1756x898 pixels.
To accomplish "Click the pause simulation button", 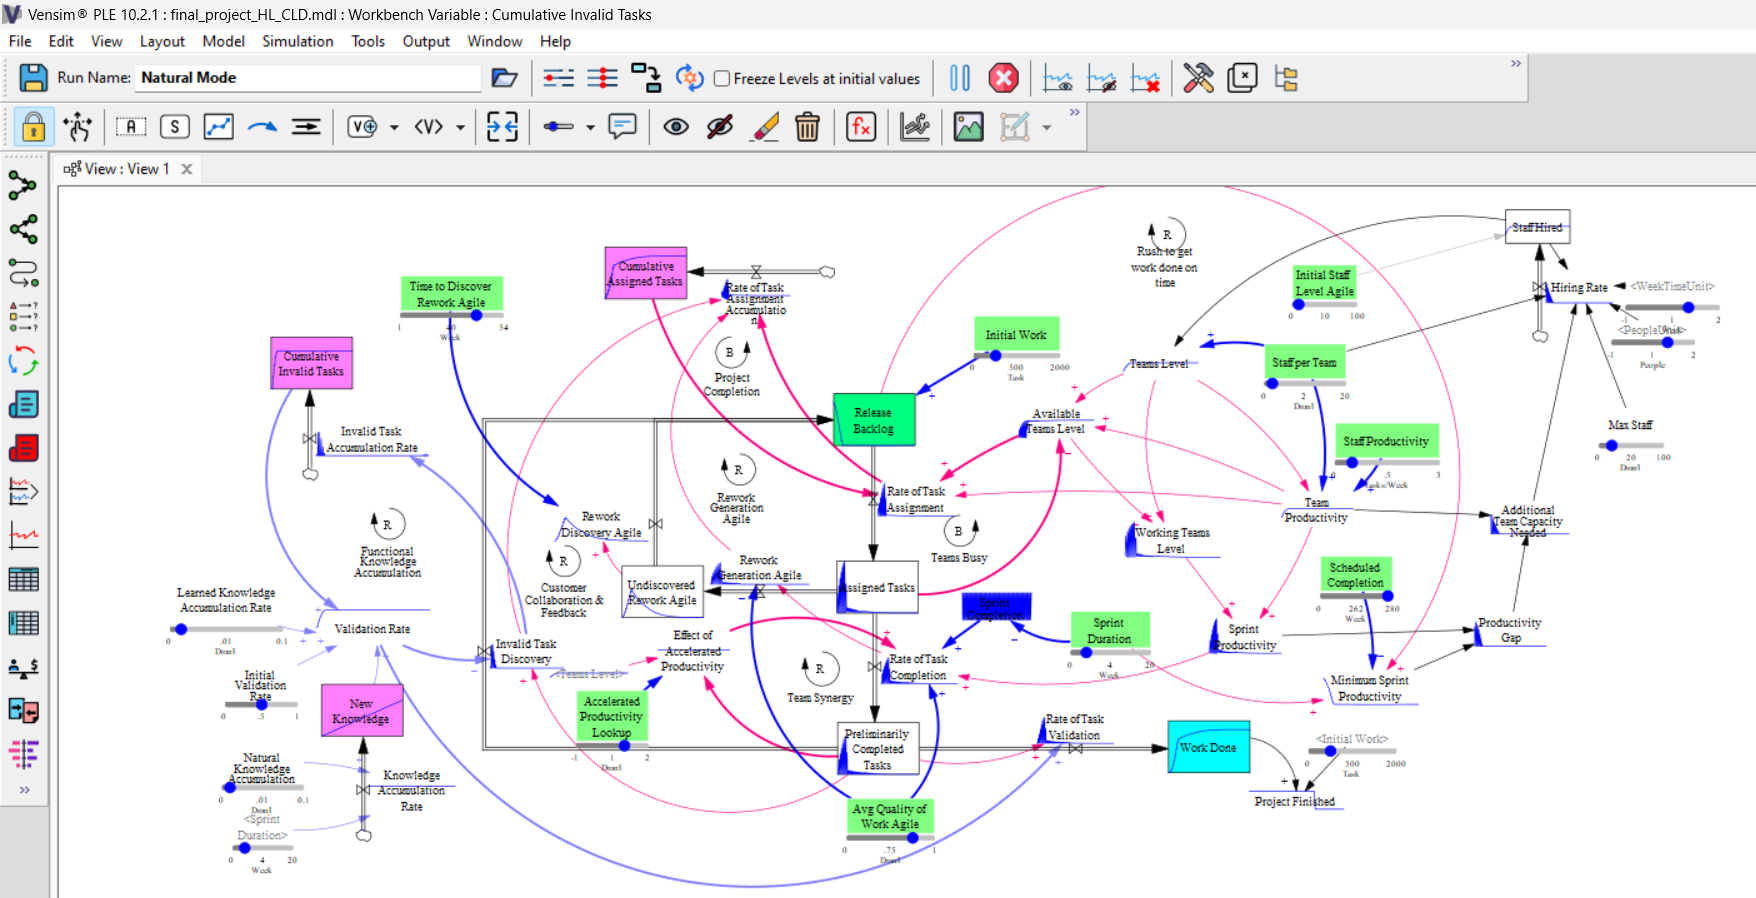I will 959,78.
